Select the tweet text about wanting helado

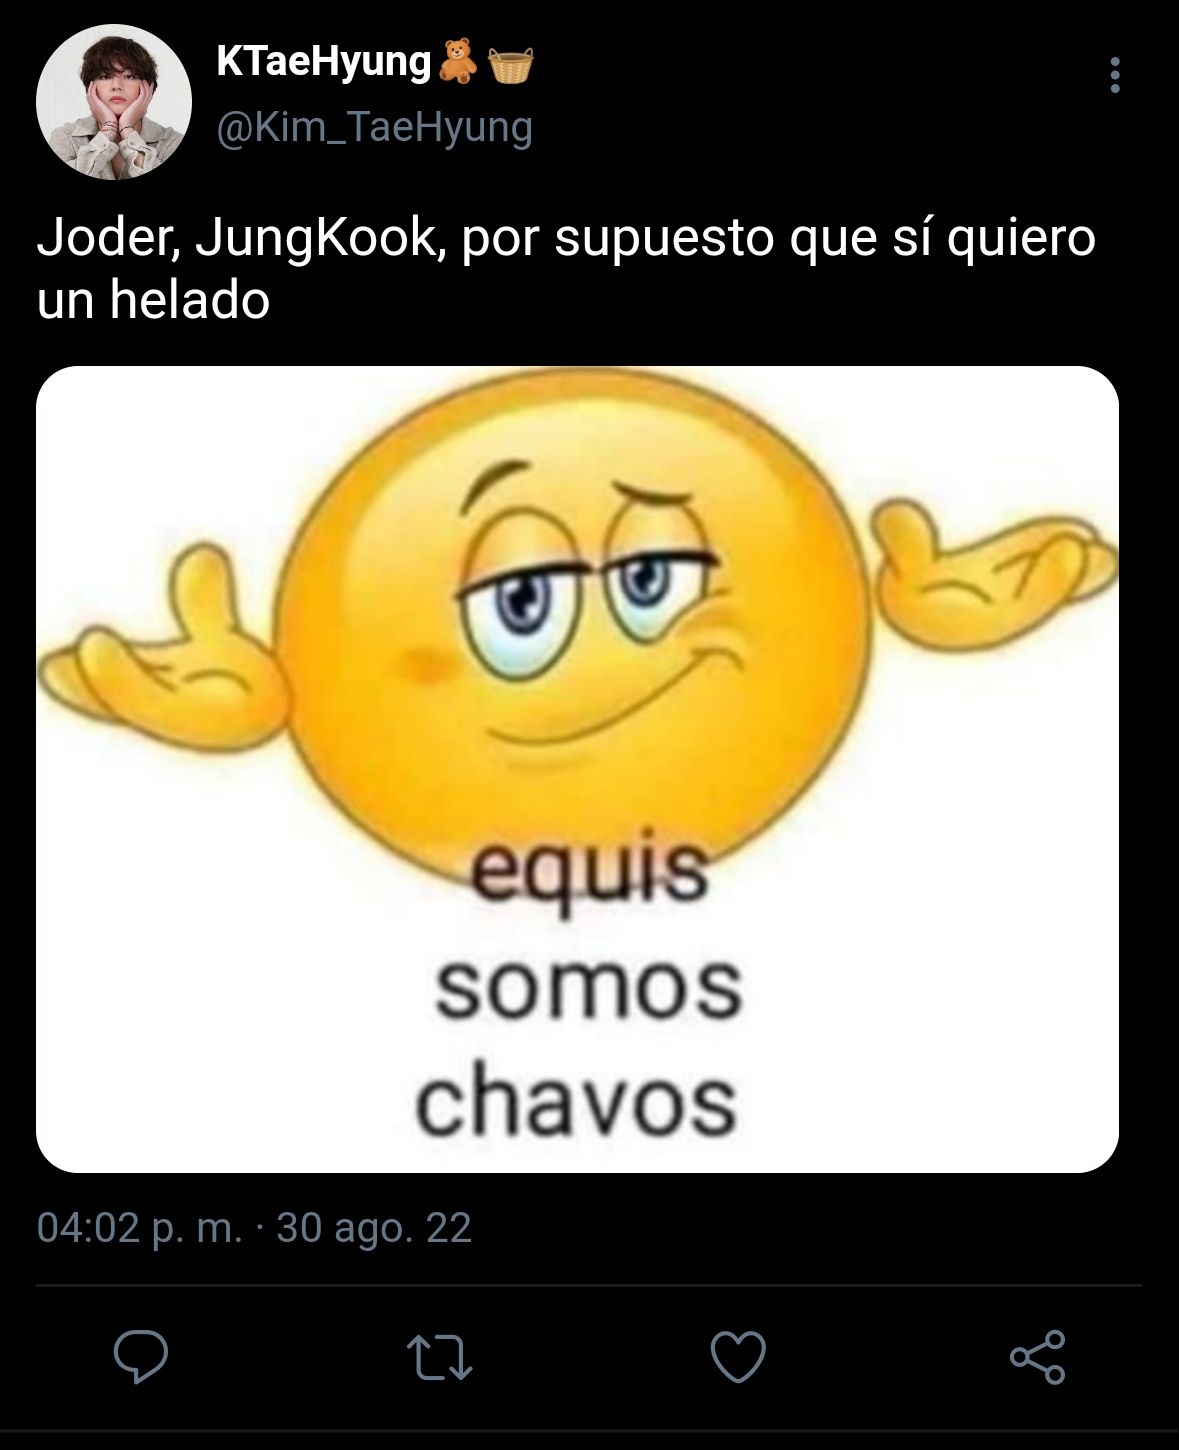point(566,268)
